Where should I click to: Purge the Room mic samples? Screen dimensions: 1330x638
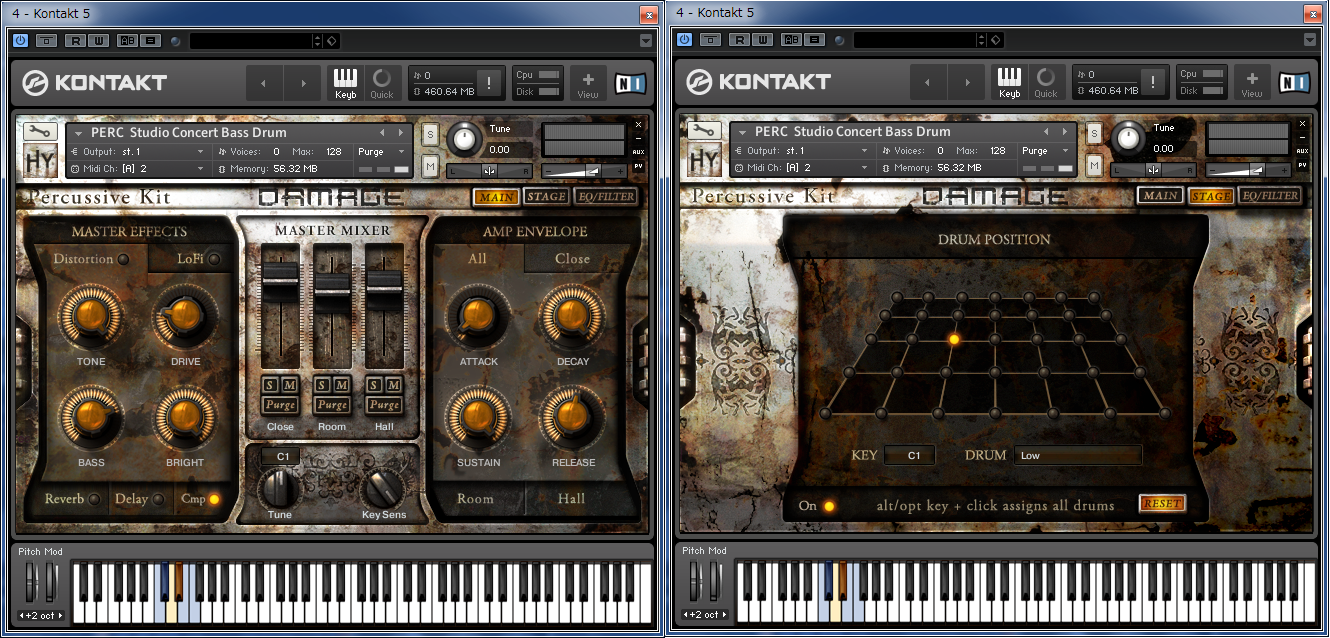coord(332,405)
